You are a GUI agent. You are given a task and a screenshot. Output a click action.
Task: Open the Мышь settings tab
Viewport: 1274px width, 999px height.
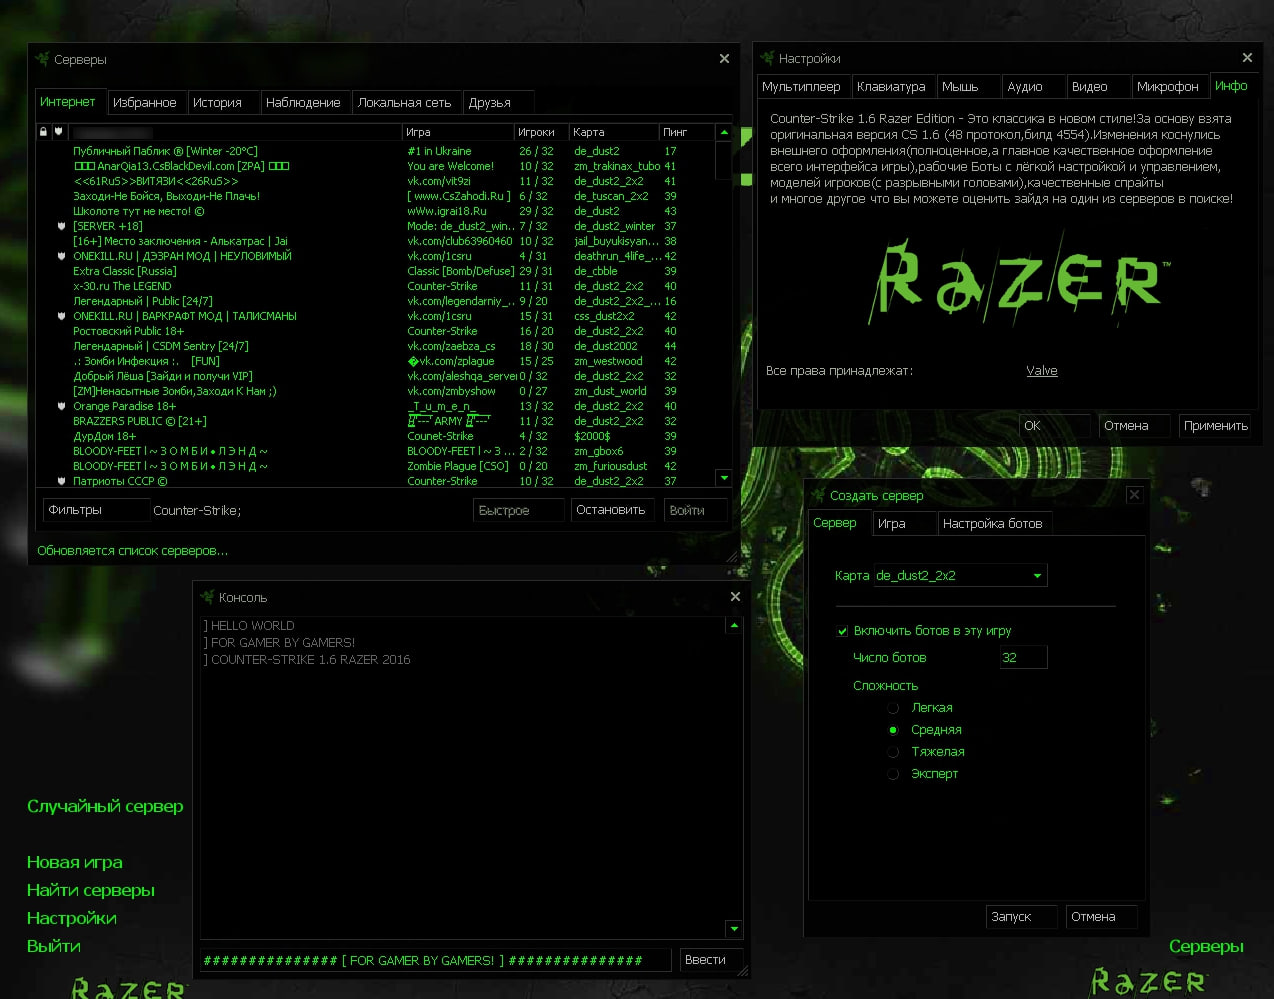tap(969, 86)
